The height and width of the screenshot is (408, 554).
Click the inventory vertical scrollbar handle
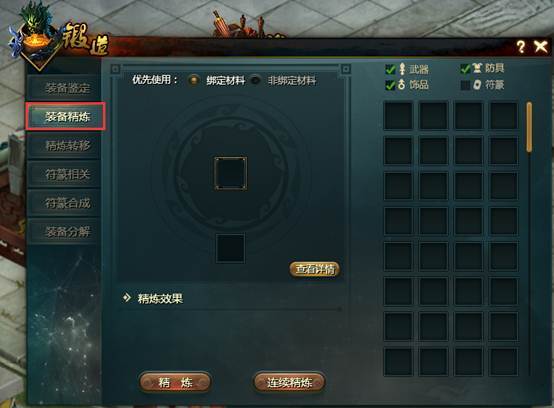[x=529, y=127]
